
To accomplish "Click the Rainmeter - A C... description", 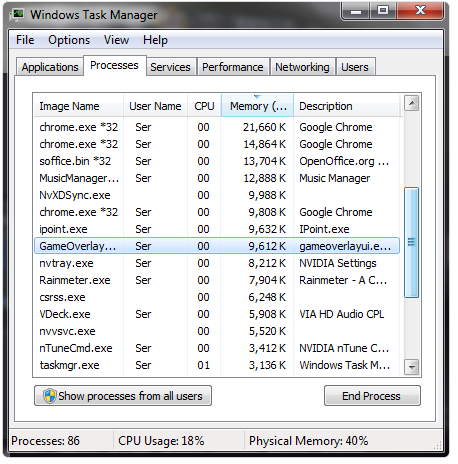I will pos(343,280).
